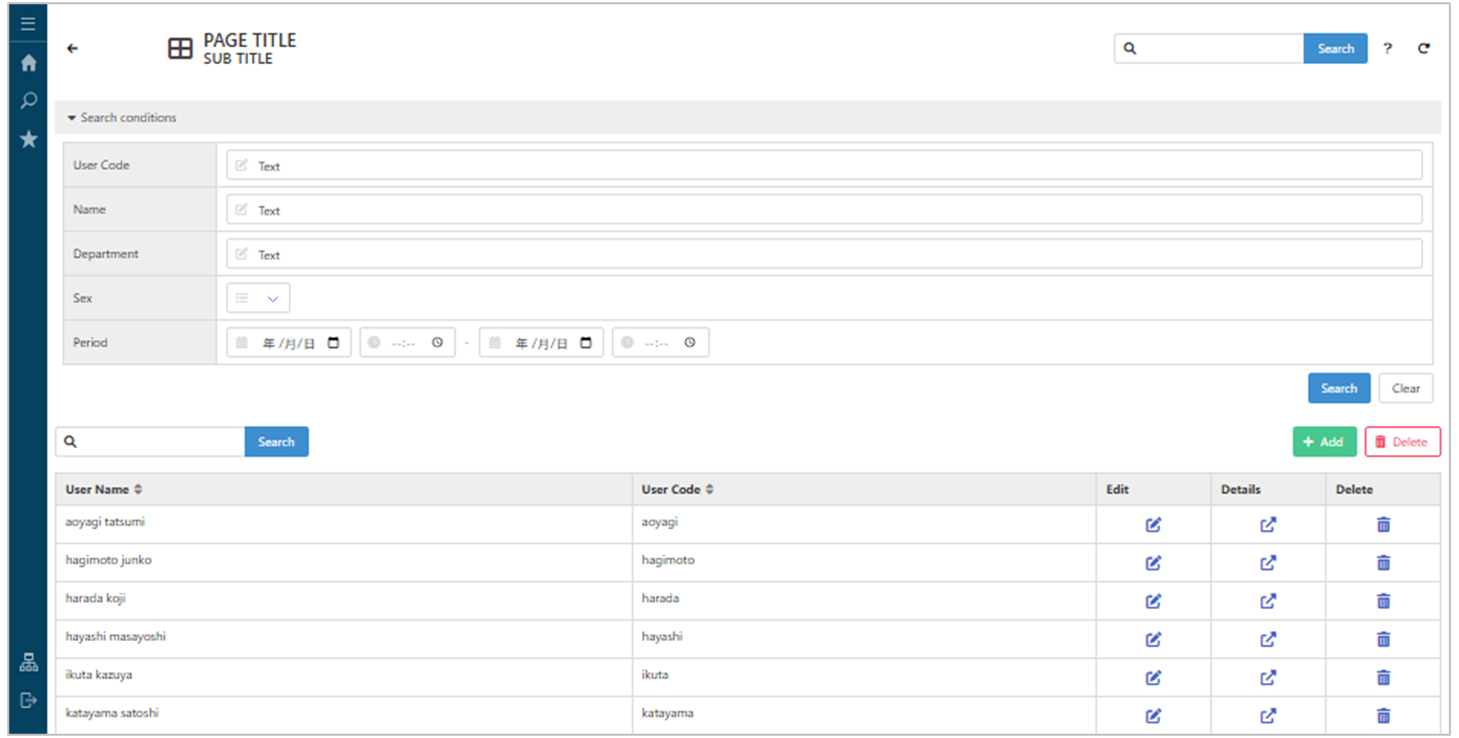Open details for harada koji
The width and height of the screenshot is (1459, 738).
1268,601
